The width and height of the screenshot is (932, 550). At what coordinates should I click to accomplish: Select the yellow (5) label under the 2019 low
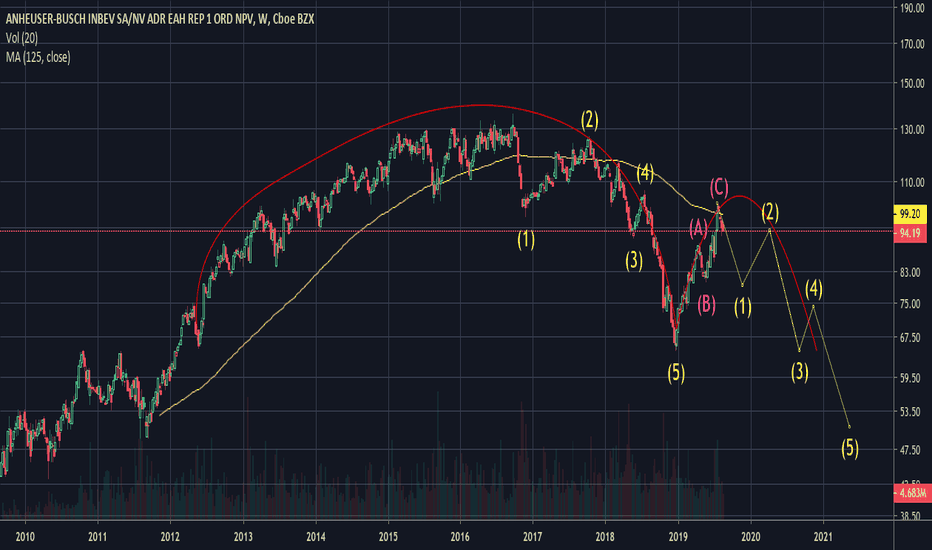[676, 373]
